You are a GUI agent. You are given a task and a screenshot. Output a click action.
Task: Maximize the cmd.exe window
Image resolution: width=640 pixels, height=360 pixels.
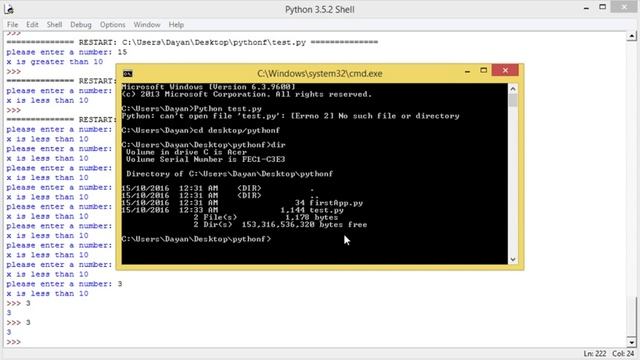pos(484,71)
